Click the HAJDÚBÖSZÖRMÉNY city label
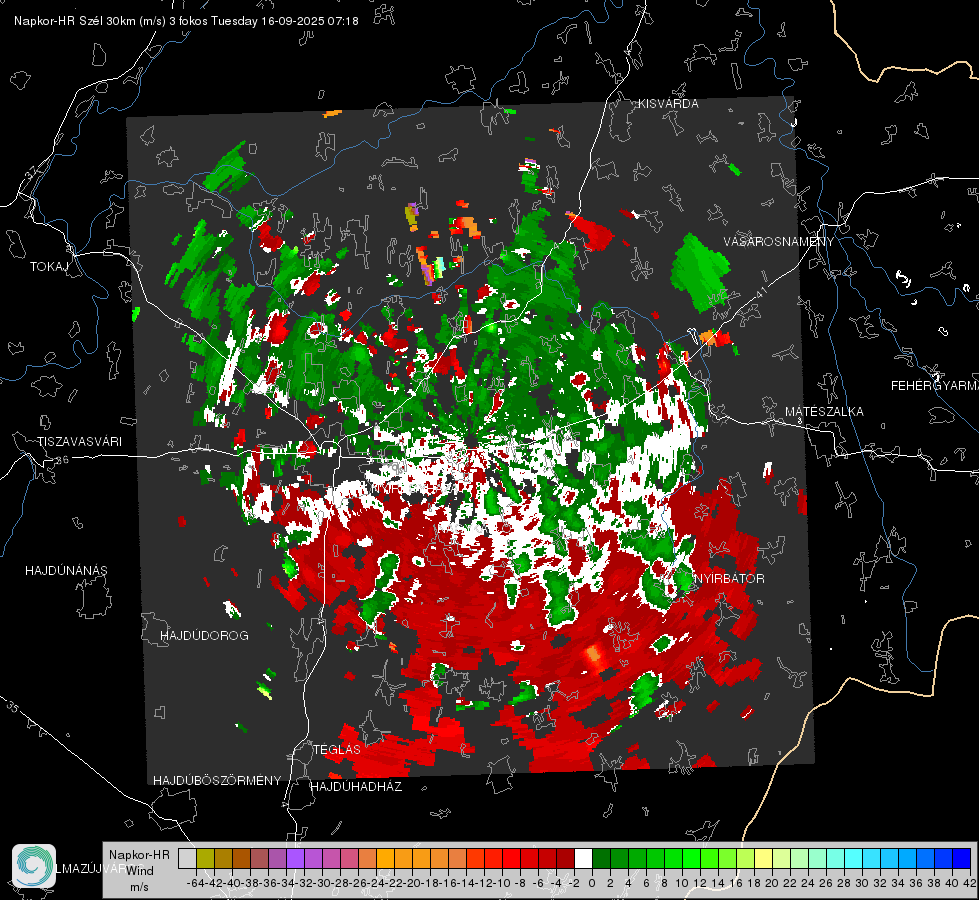 pos(217,781)
